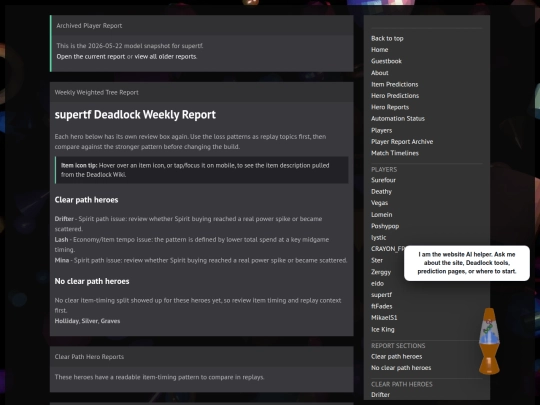
Task: Click Drifter in clear path heroes summary
Action: (64, 219)
